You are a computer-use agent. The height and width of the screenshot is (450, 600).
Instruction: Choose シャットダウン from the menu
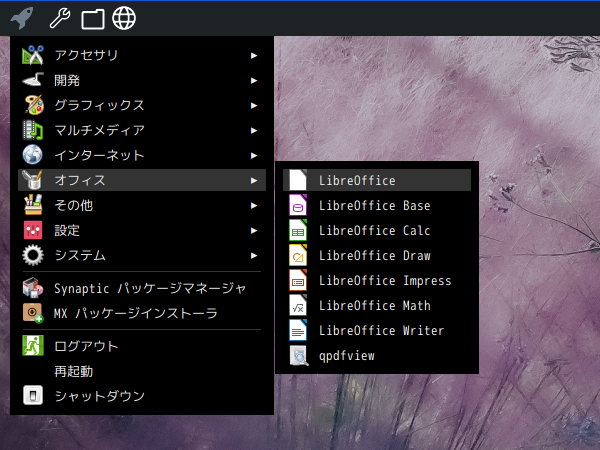tap(142, 396)
